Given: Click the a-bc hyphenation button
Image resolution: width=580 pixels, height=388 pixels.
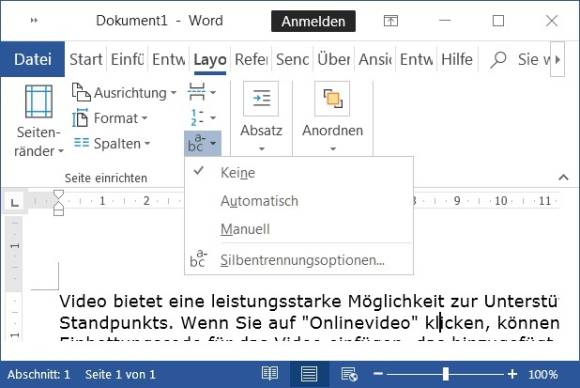Looking at the screenshot, I should [x=202, y=143].
